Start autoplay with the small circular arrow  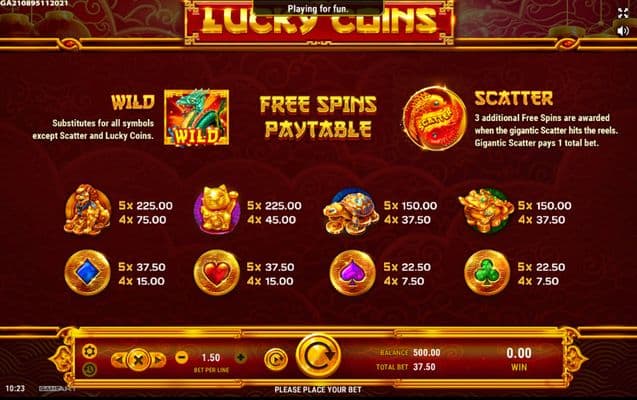[x=276, y=360]
